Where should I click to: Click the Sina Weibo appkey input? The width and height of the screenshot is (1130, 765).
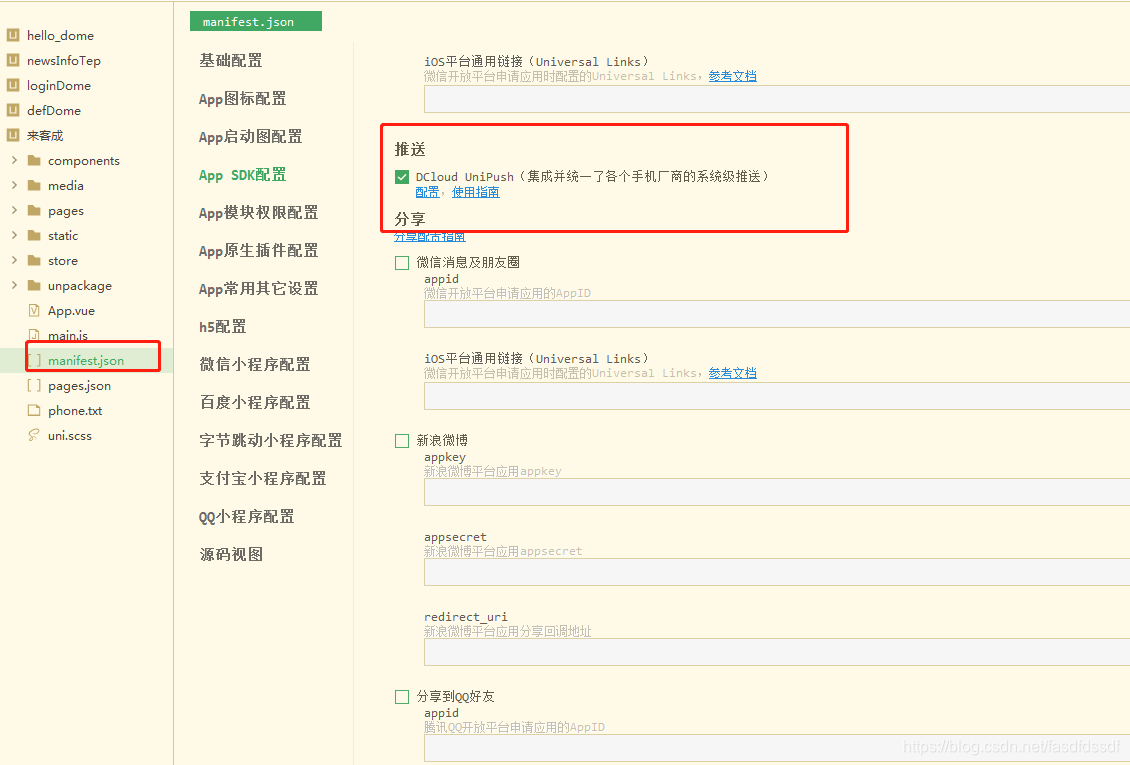click(x=777, y=493)
